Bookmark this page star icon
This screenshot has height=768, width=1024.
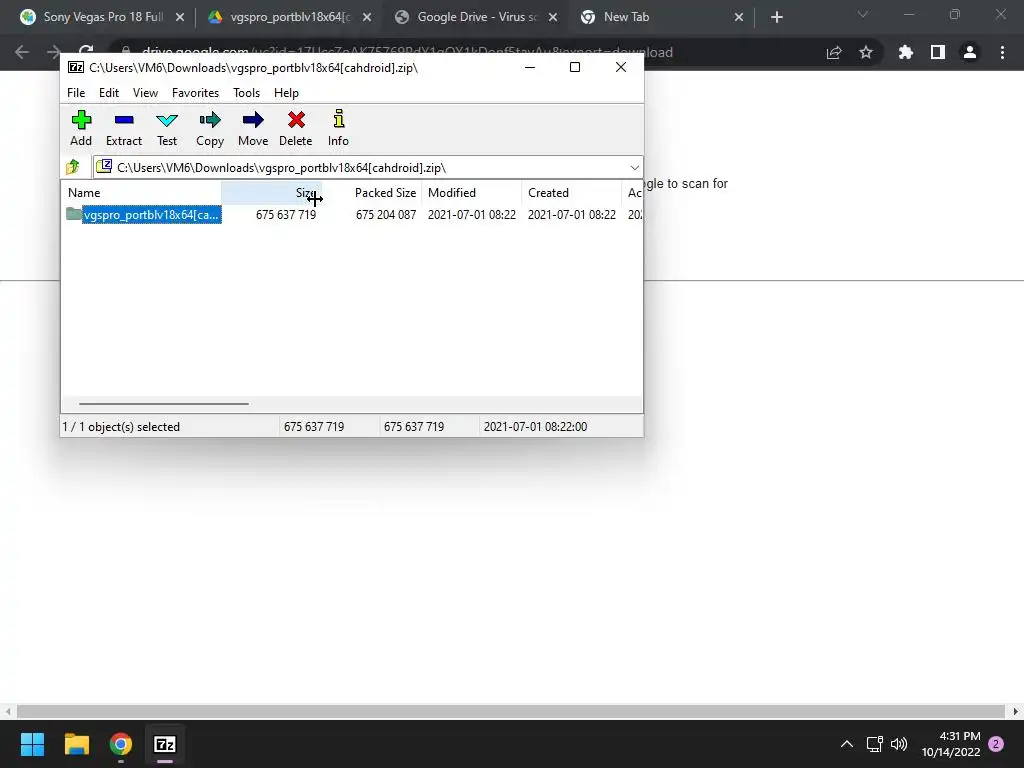pos(866,52)
